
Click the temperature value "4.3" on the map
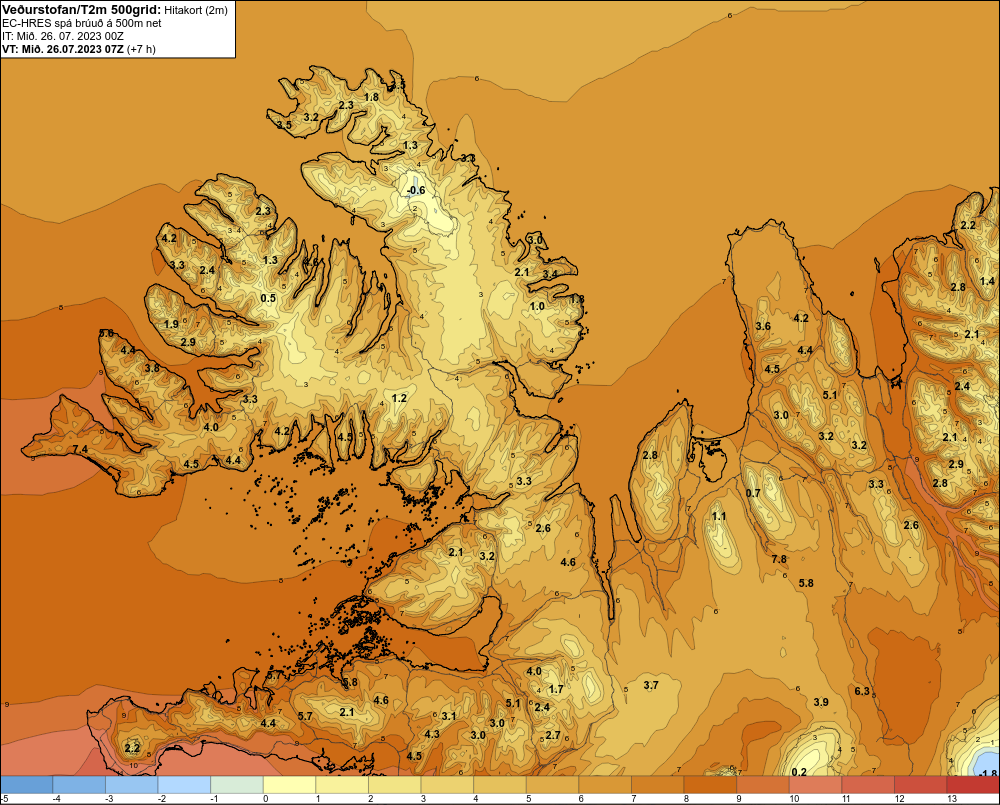tap(432, 734)
